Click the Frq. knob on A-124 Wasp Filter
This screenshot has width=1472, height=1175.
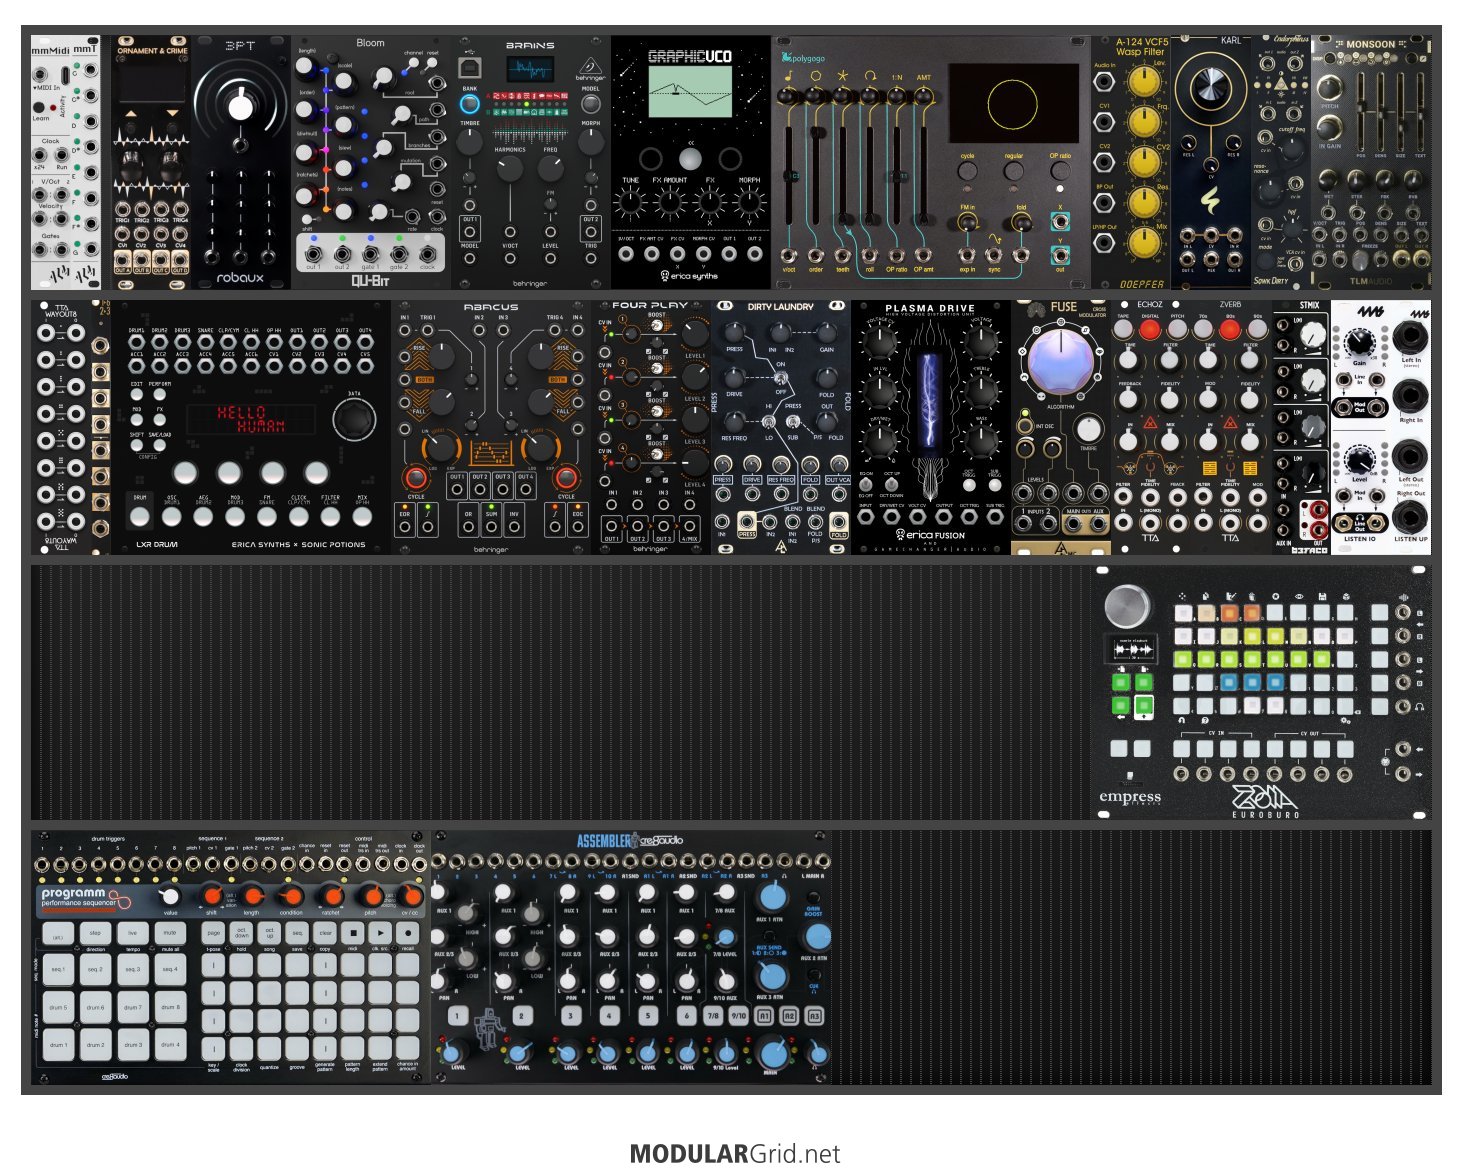pyautogui.click(x=1143, y=122)
